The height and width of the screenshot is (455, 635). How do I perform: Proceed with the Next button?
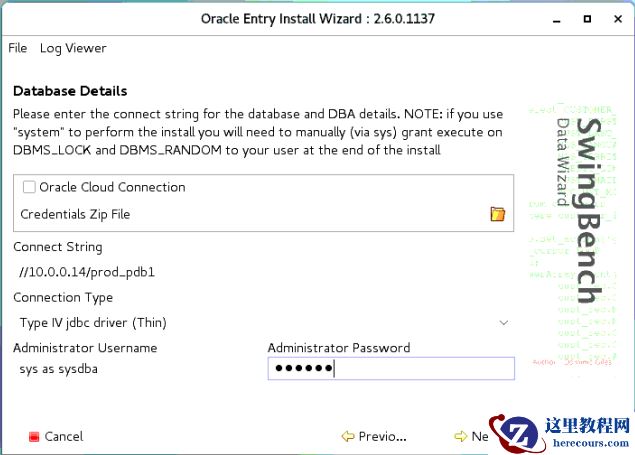click(471, 436)
